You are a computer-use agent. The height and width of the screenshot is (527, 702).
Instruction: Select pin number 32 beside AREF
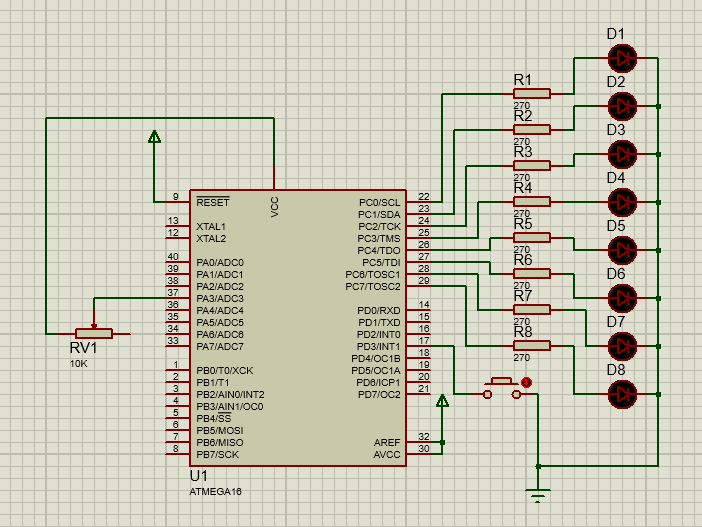click(x=424, y=436)
